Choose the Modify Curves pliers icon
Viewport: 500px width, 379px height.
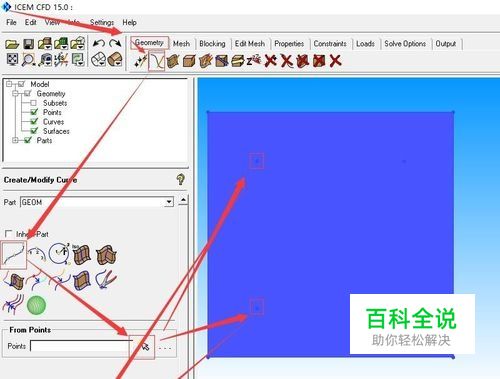106,279
